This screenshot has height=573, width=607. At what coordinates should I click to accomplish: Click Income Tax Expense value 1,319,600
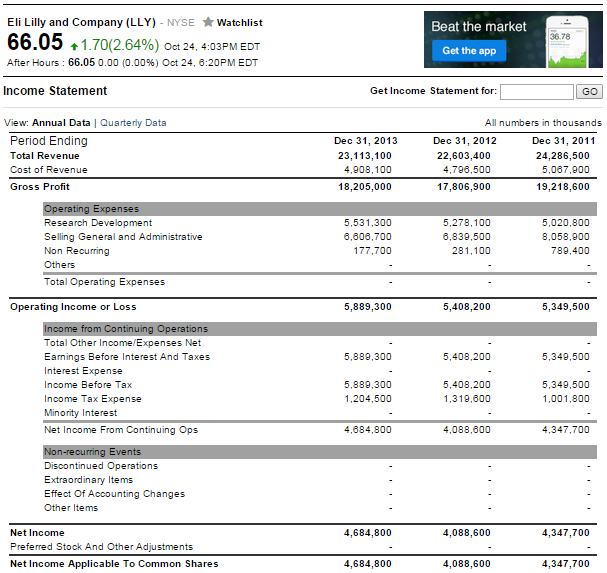tap(466, 398)
